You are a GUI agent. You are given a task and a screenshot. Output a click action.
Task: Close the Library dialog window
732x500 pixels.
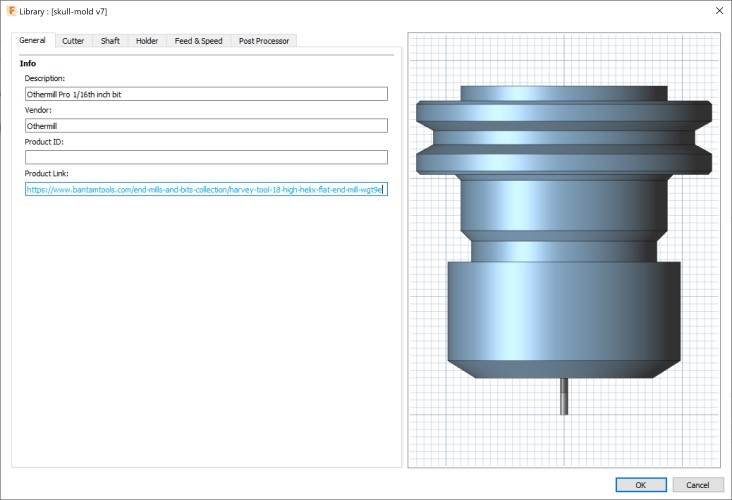click(719, 10)
